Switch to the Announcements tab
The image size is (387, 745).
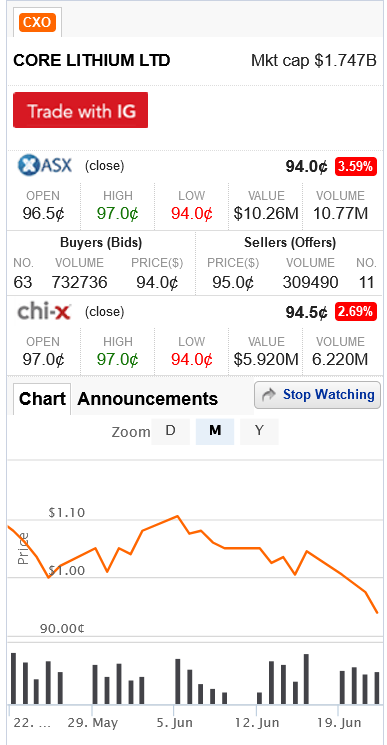point(147,399)
